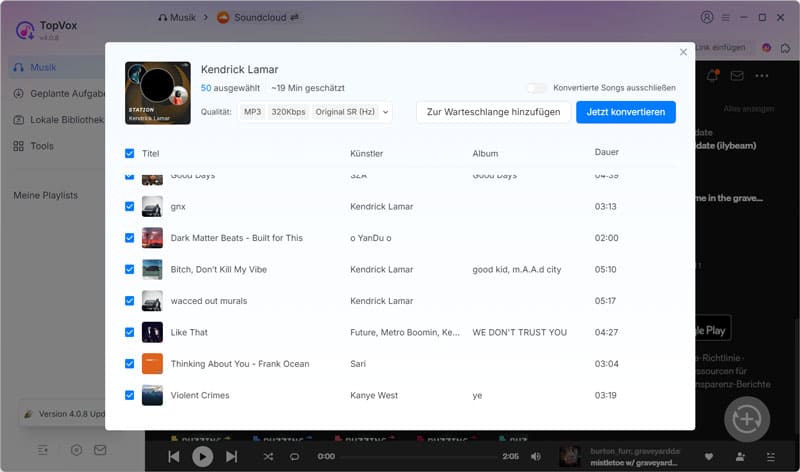The width and height of the screenshot is (800, 472).
Task: Click Meine Playlists sidebar heading
Action: coord(45,195)
